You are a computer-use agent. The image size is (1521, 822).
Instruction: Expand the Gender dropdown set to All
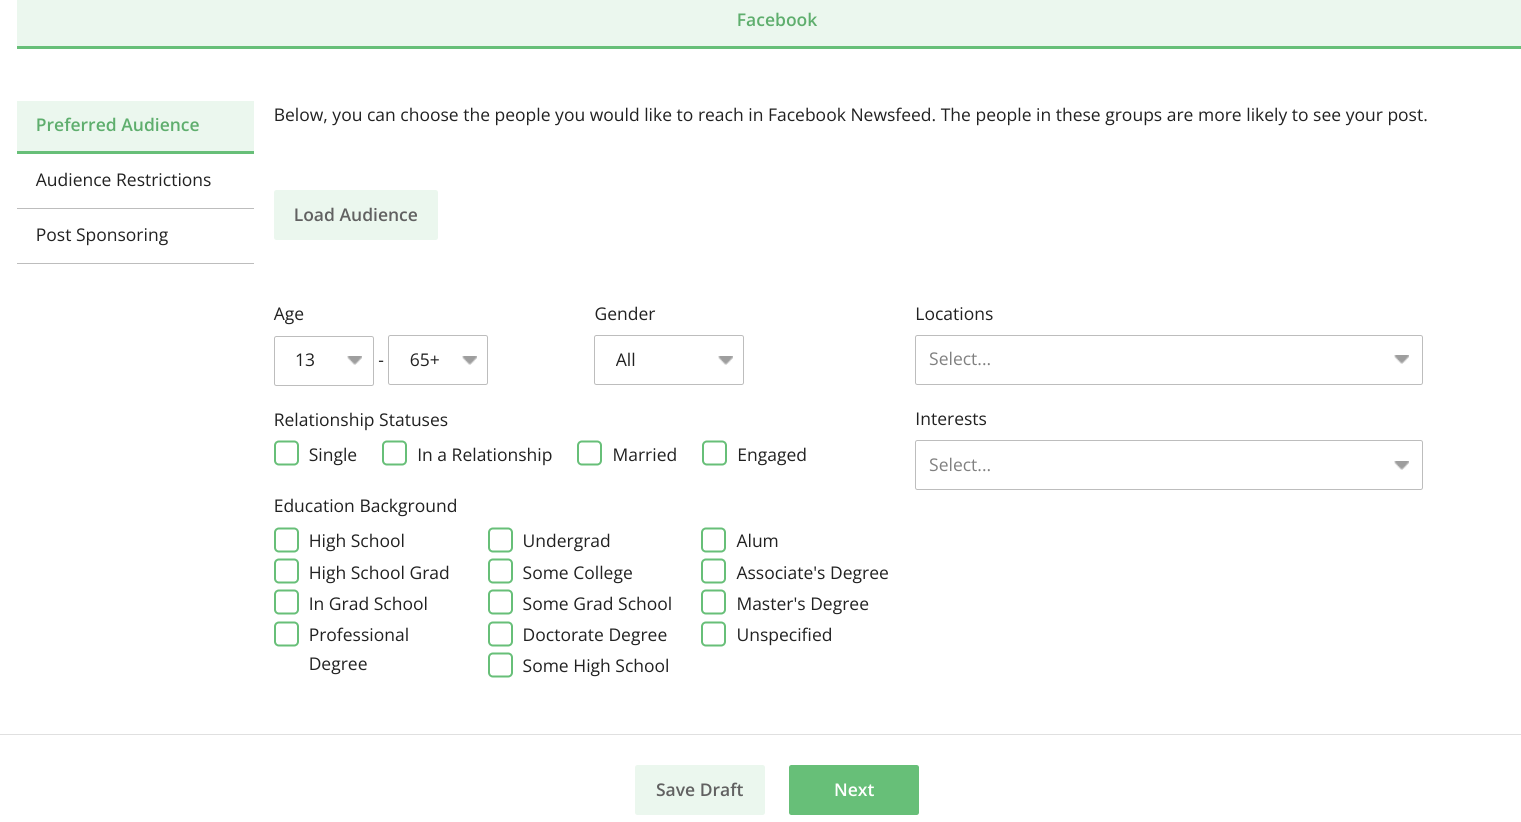(x=669, y=360)
